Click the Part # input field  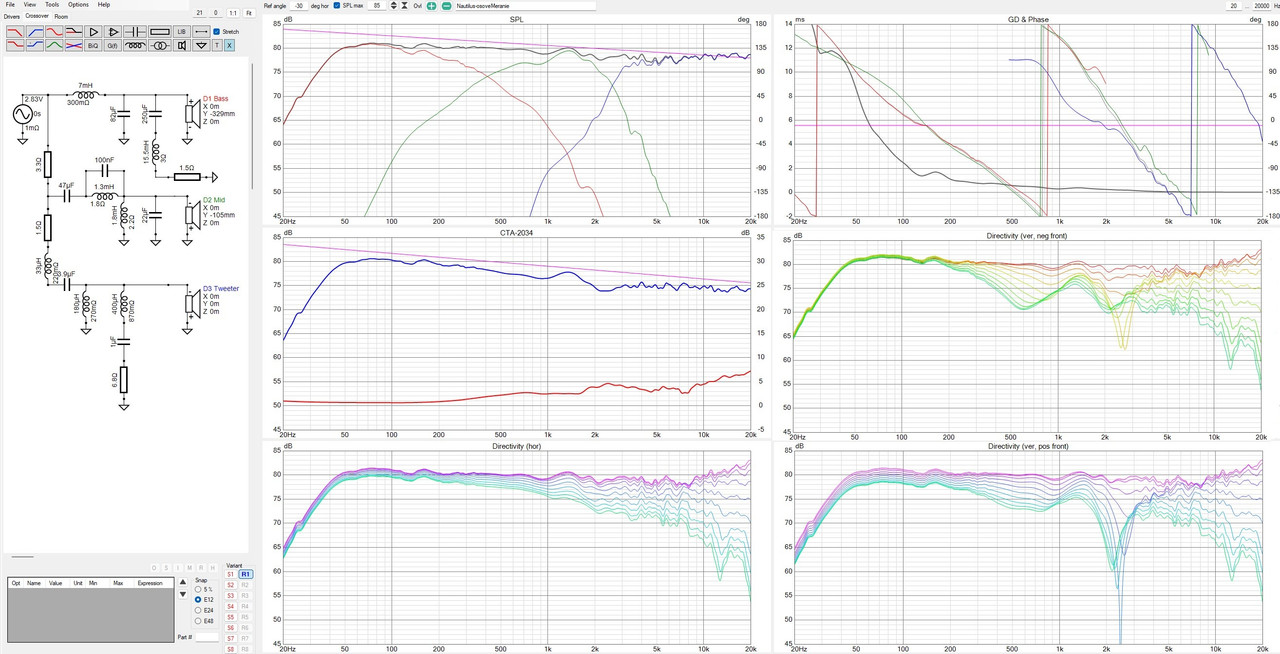[x=207, y=637]
